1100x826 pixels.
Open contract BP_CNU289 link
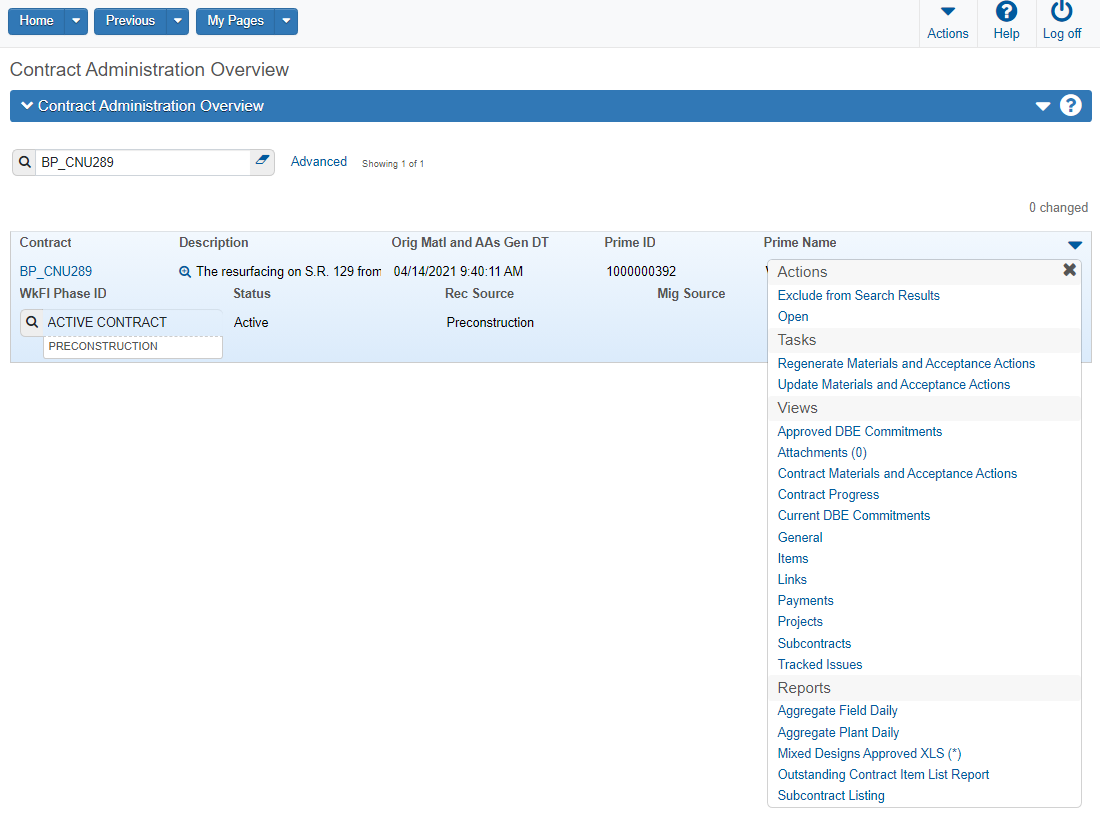(x=56, y=272)
